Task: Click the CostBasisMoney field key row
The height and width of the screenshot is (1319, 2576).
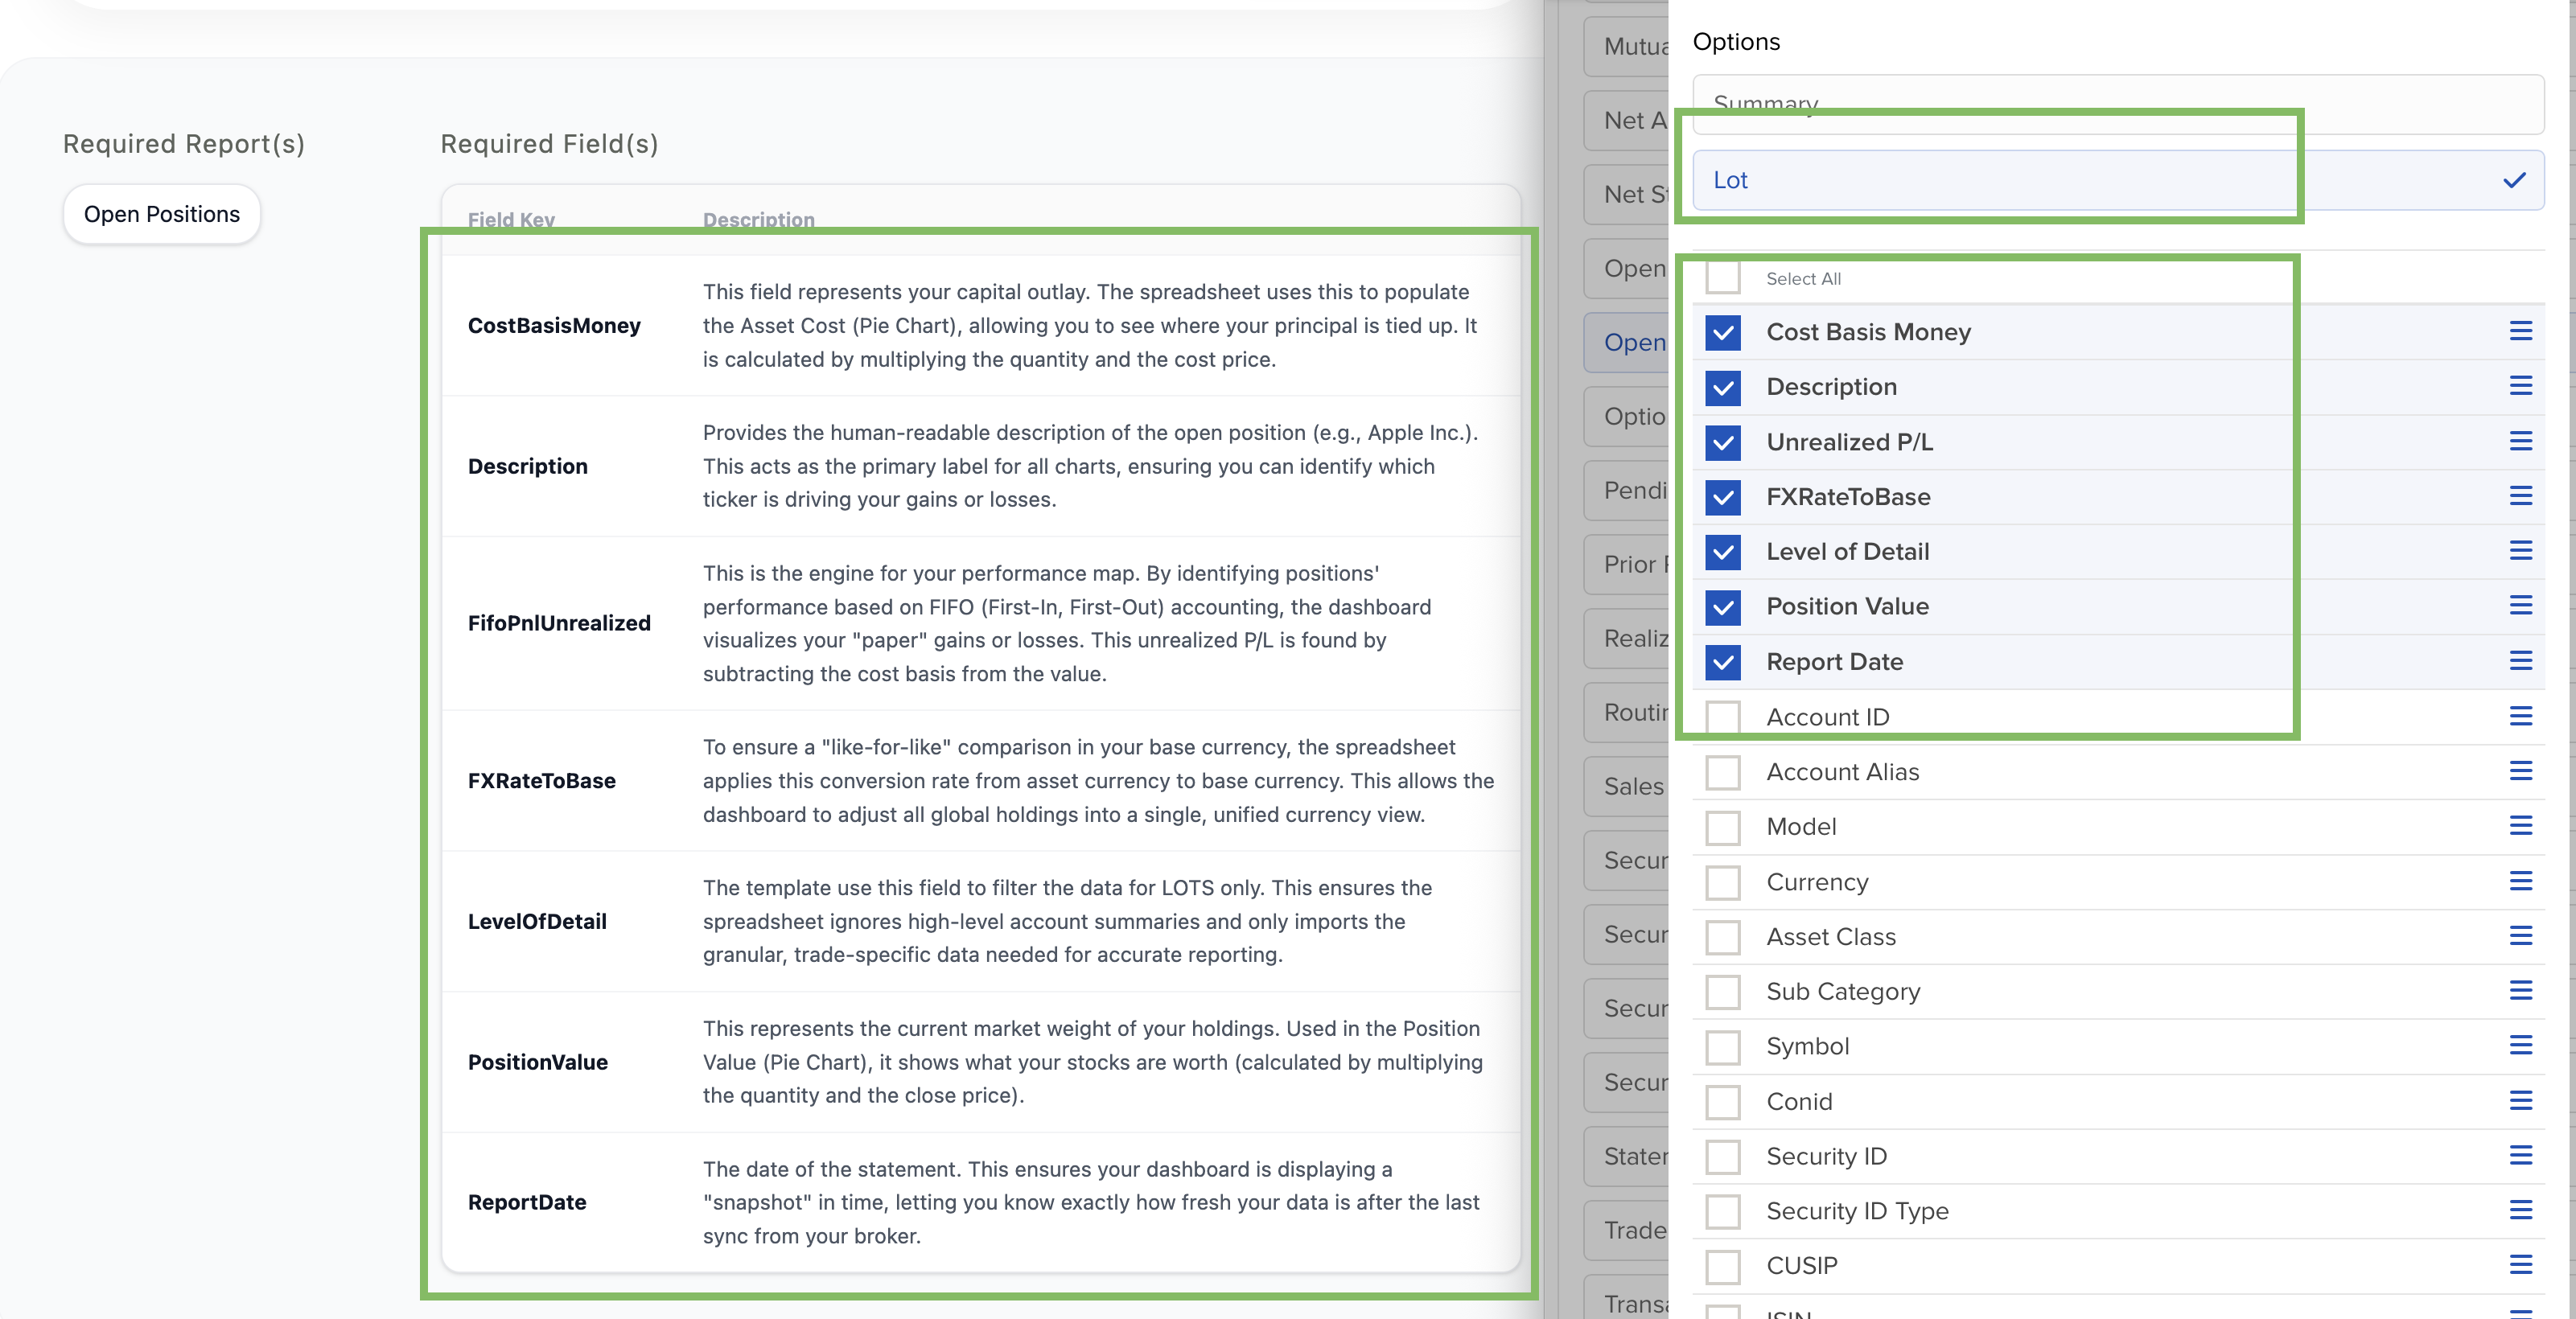Action: [x=553, y=326]
